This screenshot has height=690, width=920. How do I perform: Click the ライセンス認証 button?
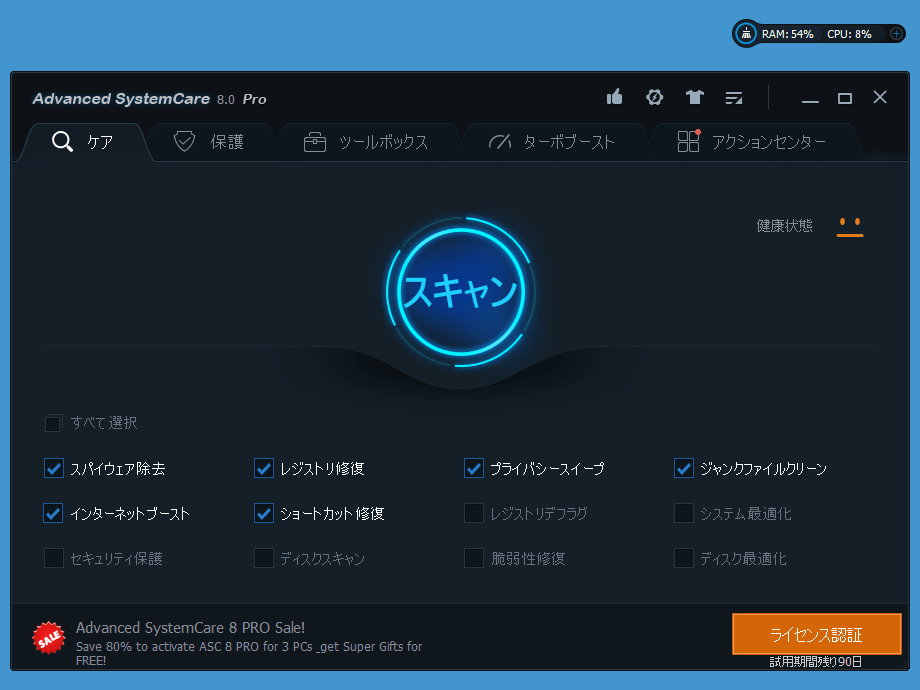[816, 634]
